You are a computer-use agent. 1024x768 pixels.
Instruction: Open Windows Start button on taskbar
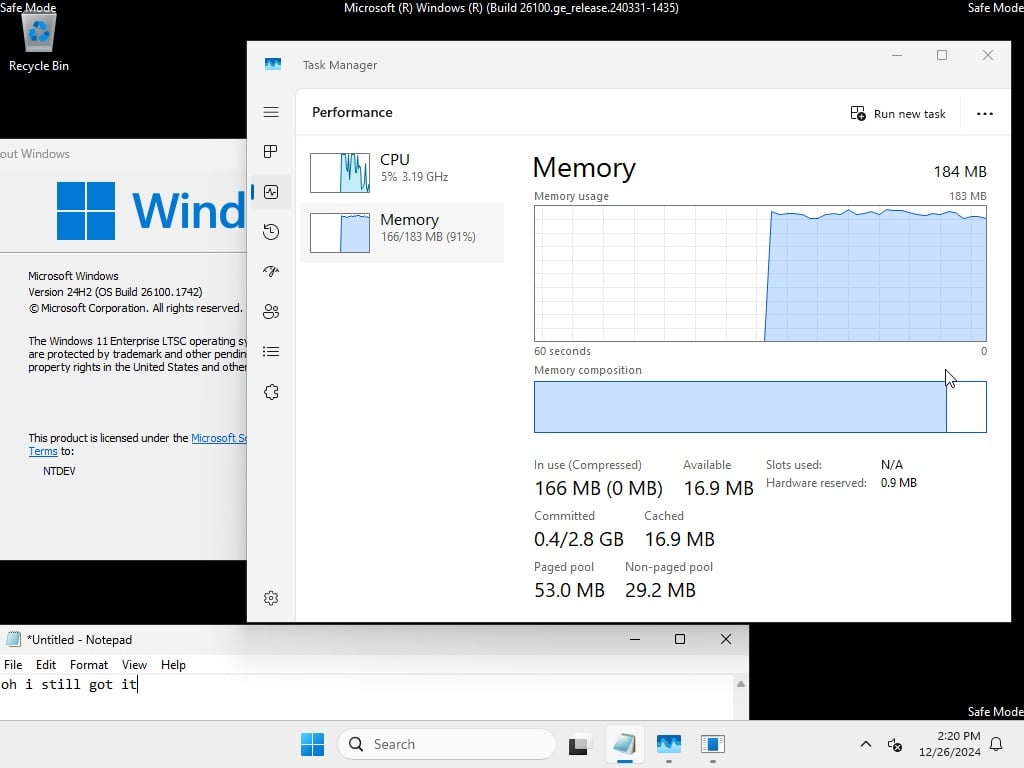pyautogui.click(x=312, y=744)
